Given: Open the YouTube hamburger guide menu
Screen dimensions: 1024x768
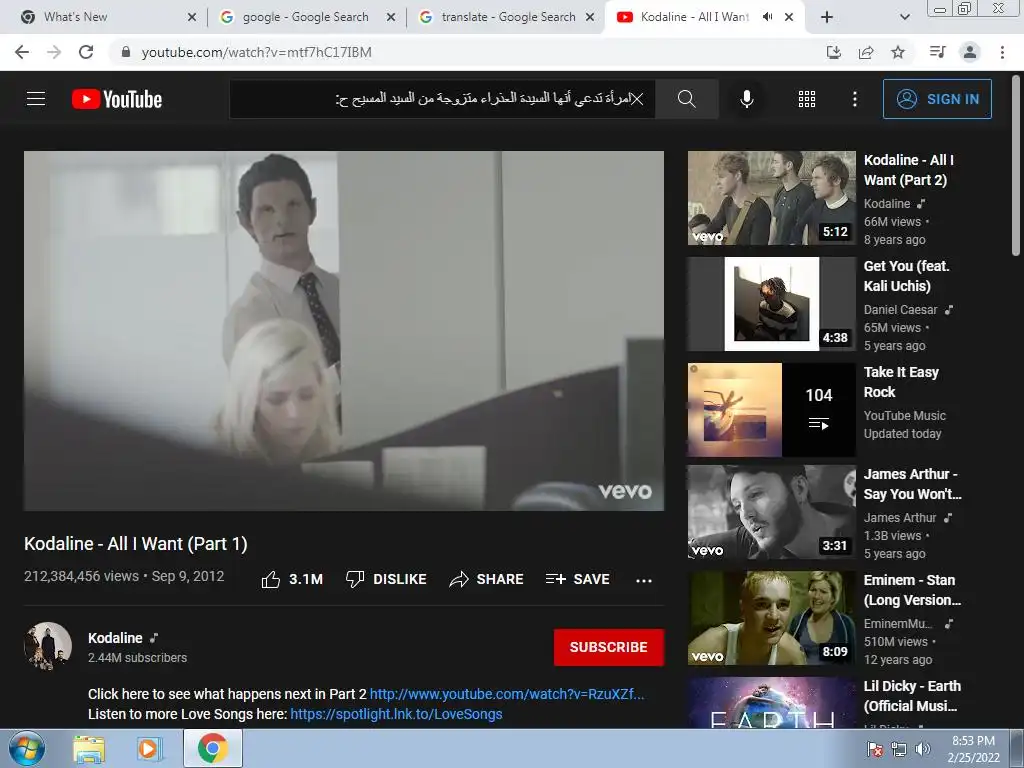Looking at the screenshot, I should (x=36, y=99).
